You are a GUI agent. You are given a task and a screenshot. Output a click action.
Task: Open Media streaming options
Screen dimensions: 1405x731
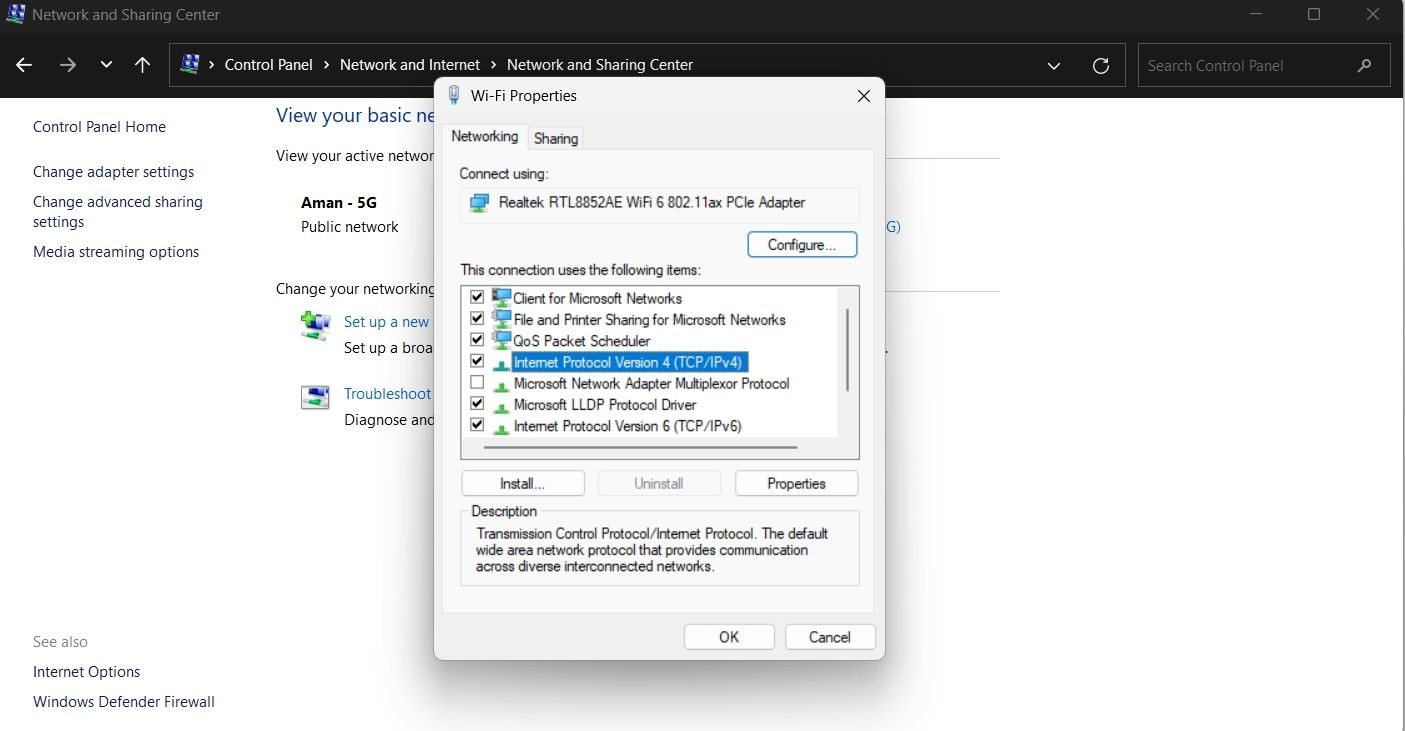[116, 252]
